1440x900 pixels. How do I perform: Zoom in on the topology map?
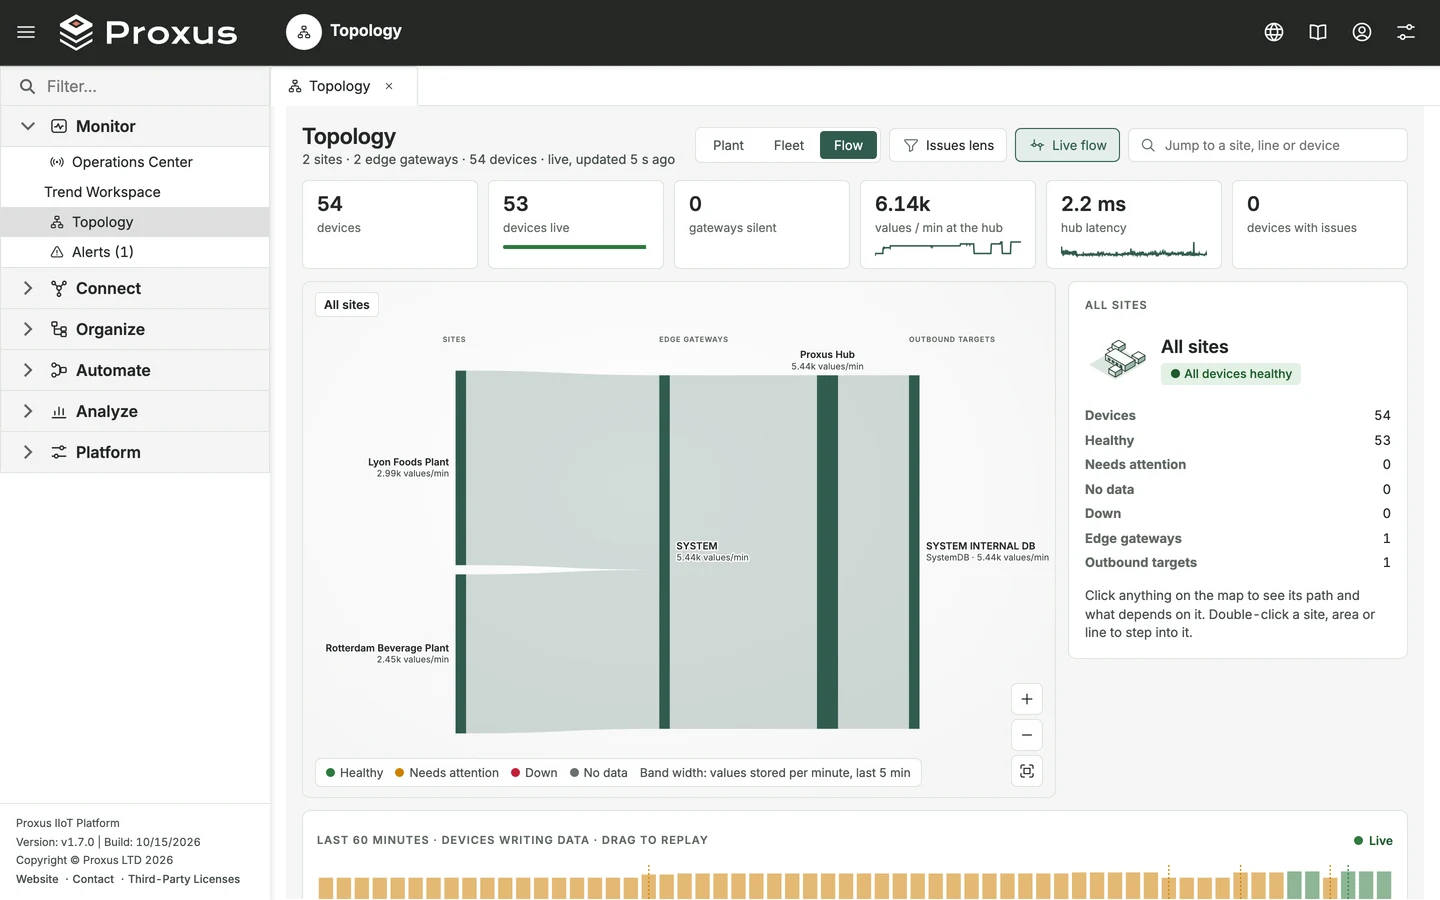[1027, 699]
